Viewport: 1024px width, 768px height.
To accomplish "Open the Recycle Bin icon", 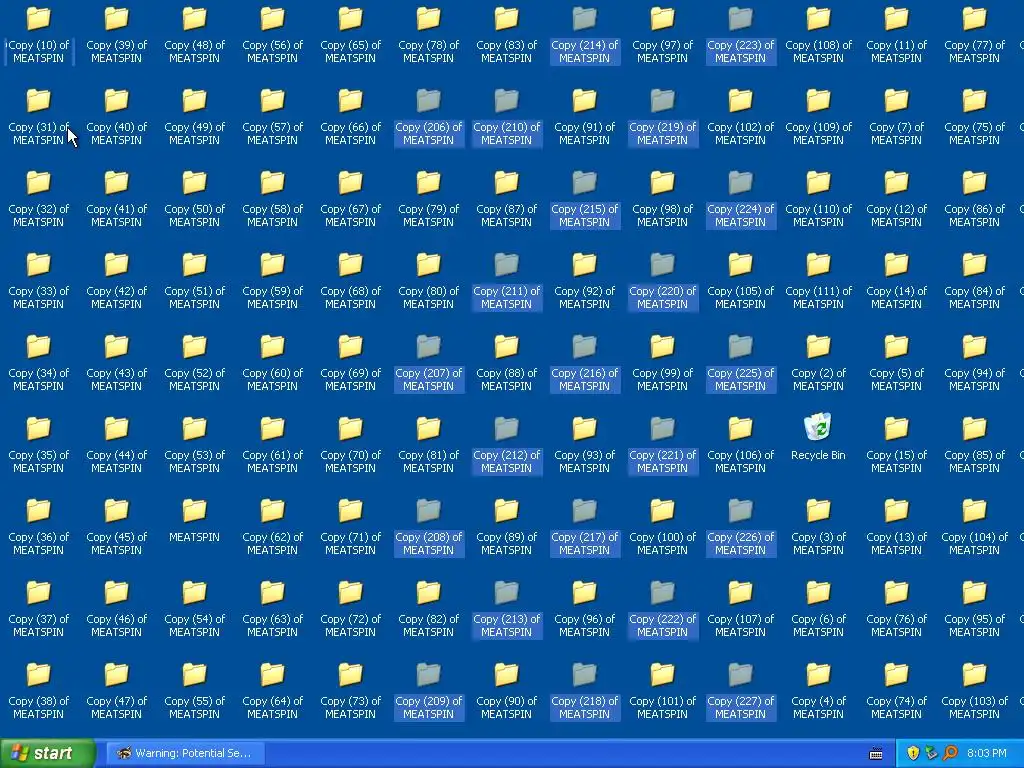I will [x=818, y=436].
